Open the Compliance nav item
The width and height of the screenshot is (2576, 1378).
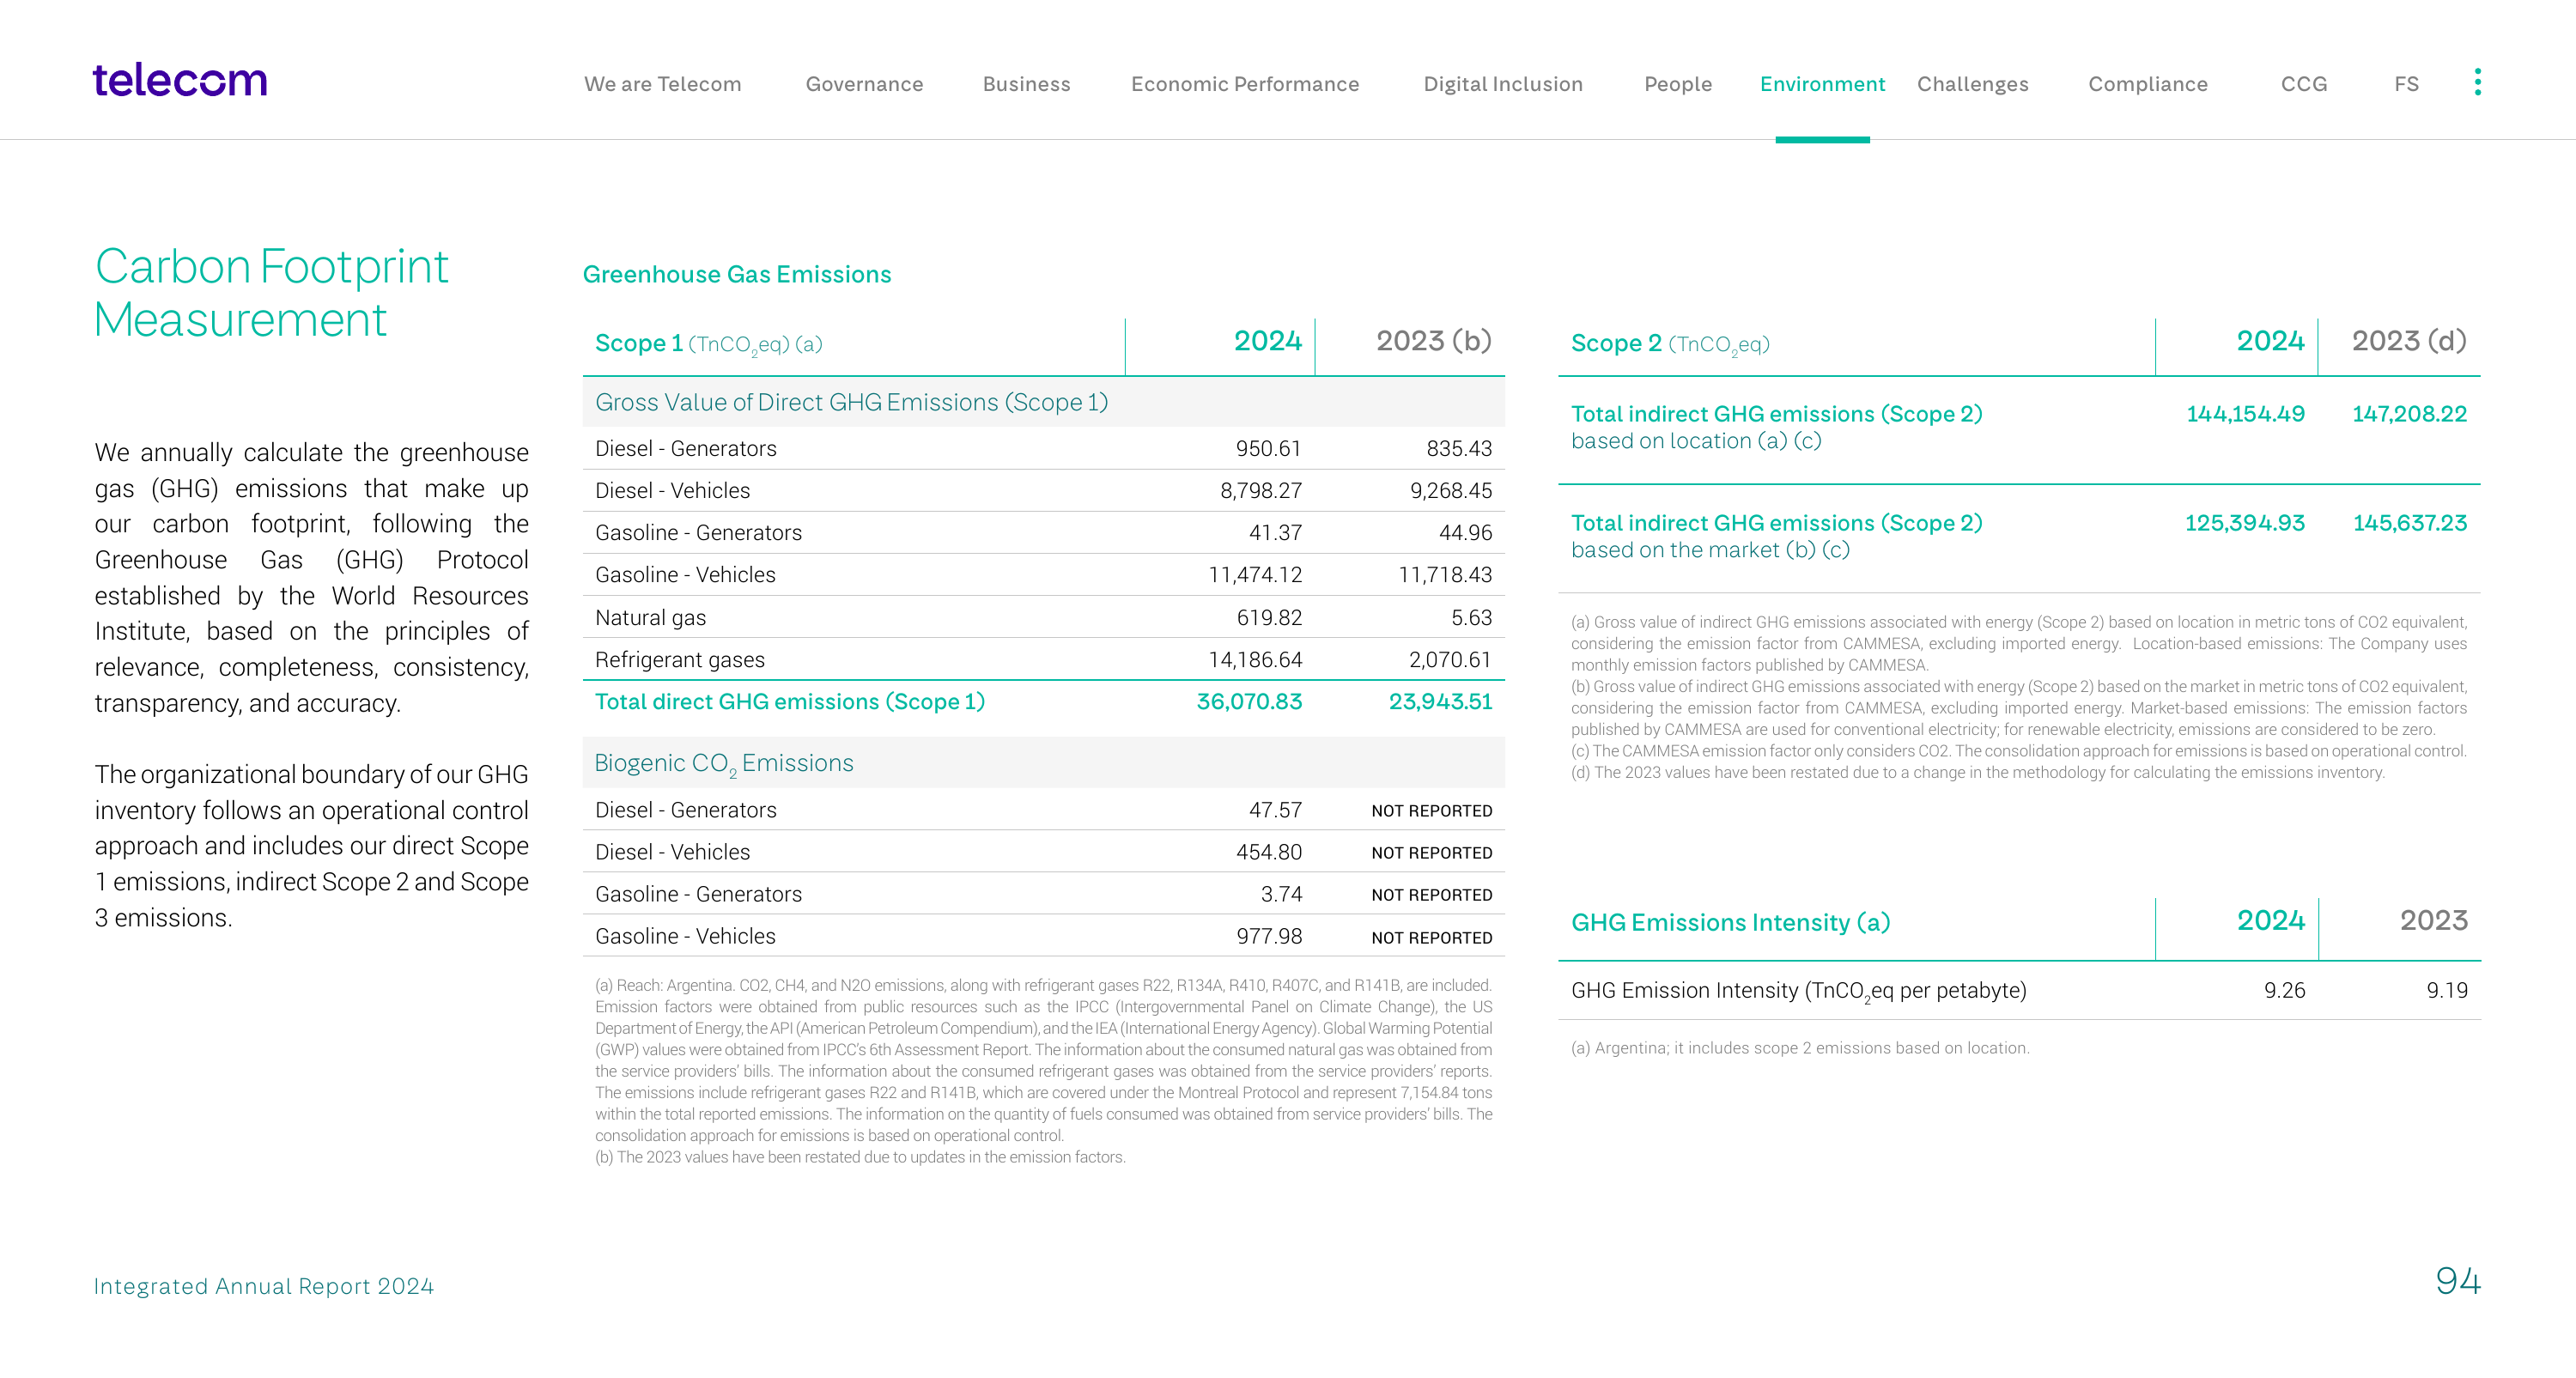pos(2147,84)
